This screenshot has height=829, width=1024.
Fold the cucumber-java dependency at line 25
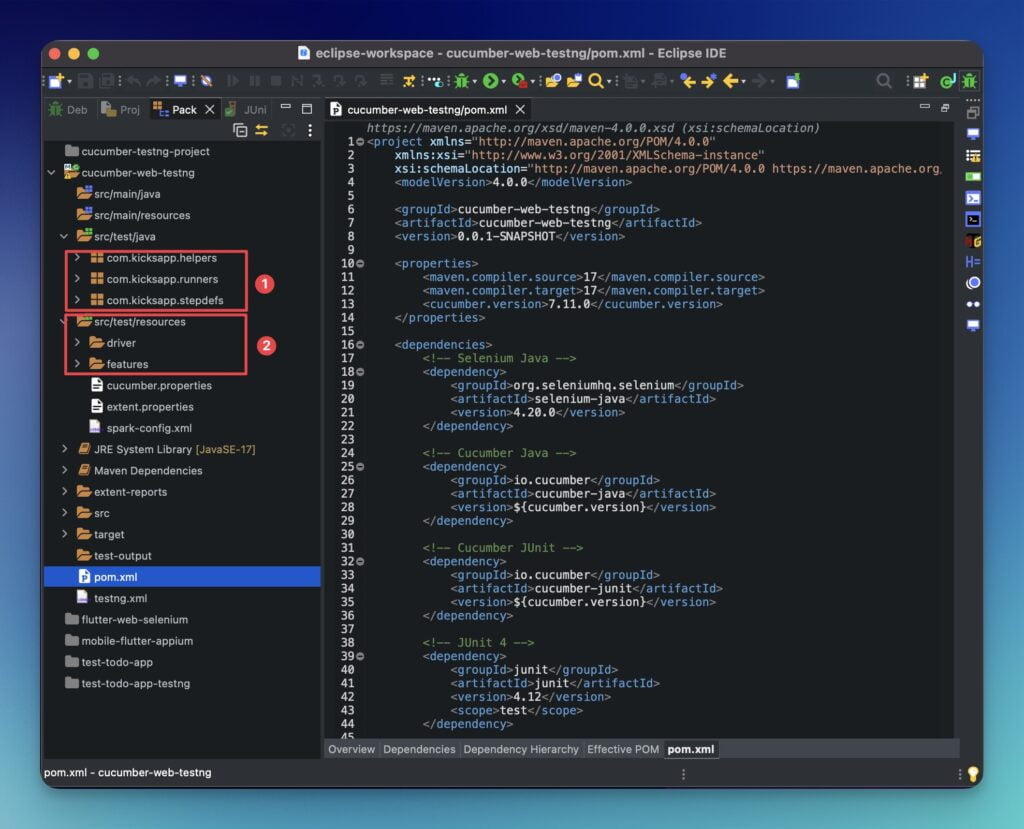[360, 467]
